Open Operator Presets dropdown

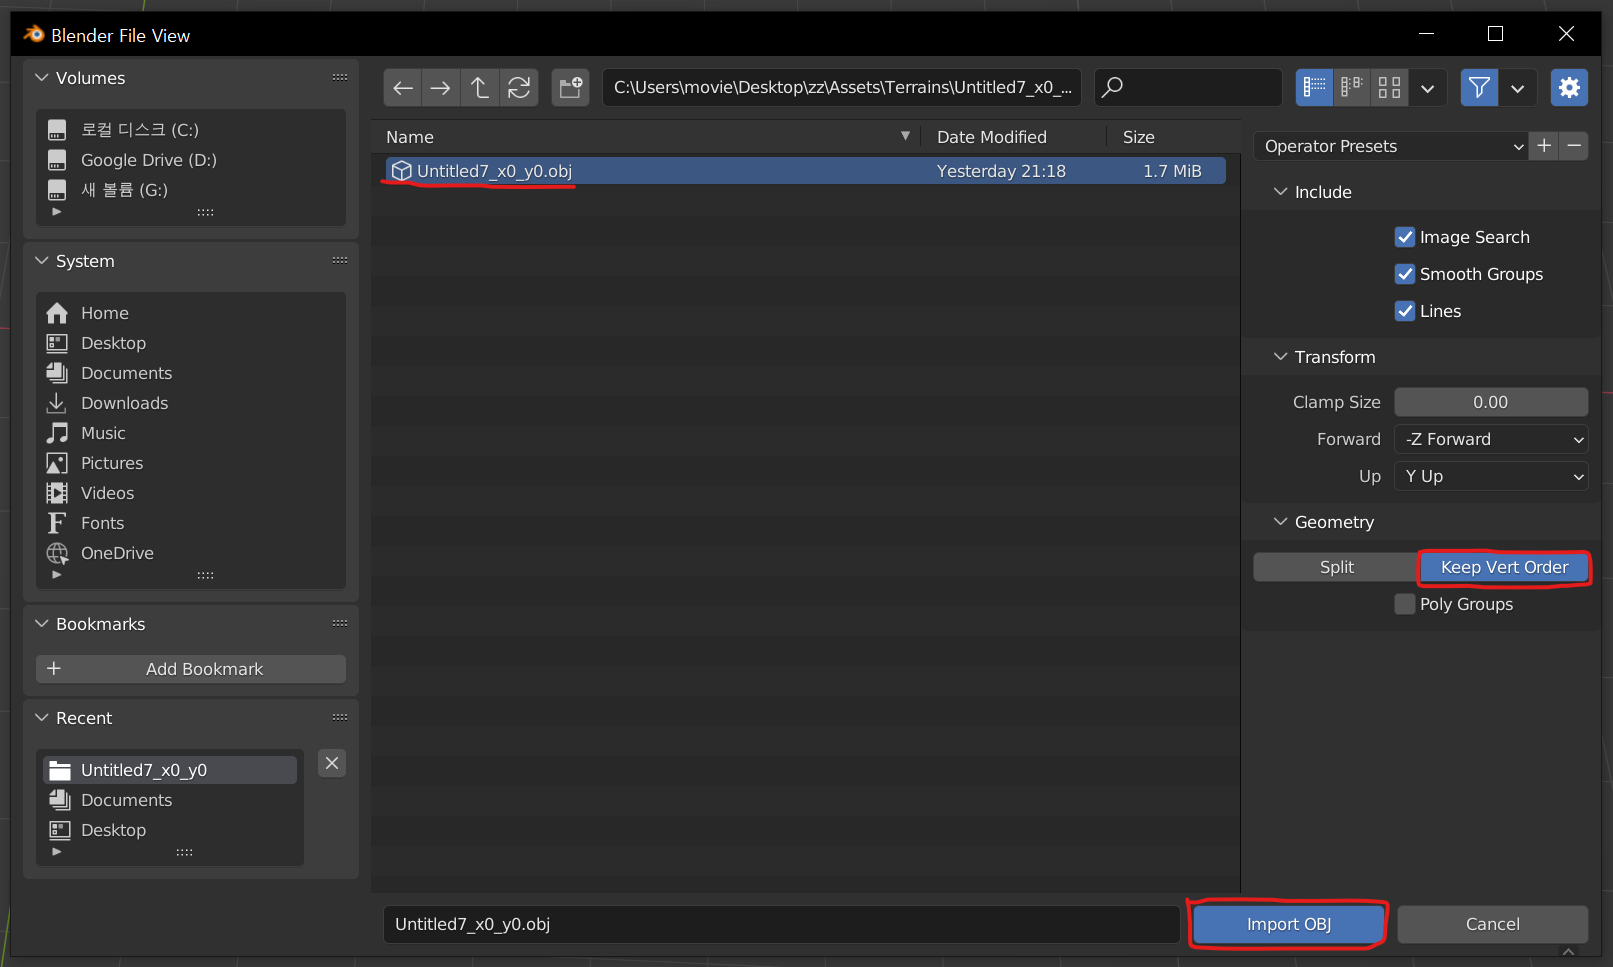click(1391, 146)
